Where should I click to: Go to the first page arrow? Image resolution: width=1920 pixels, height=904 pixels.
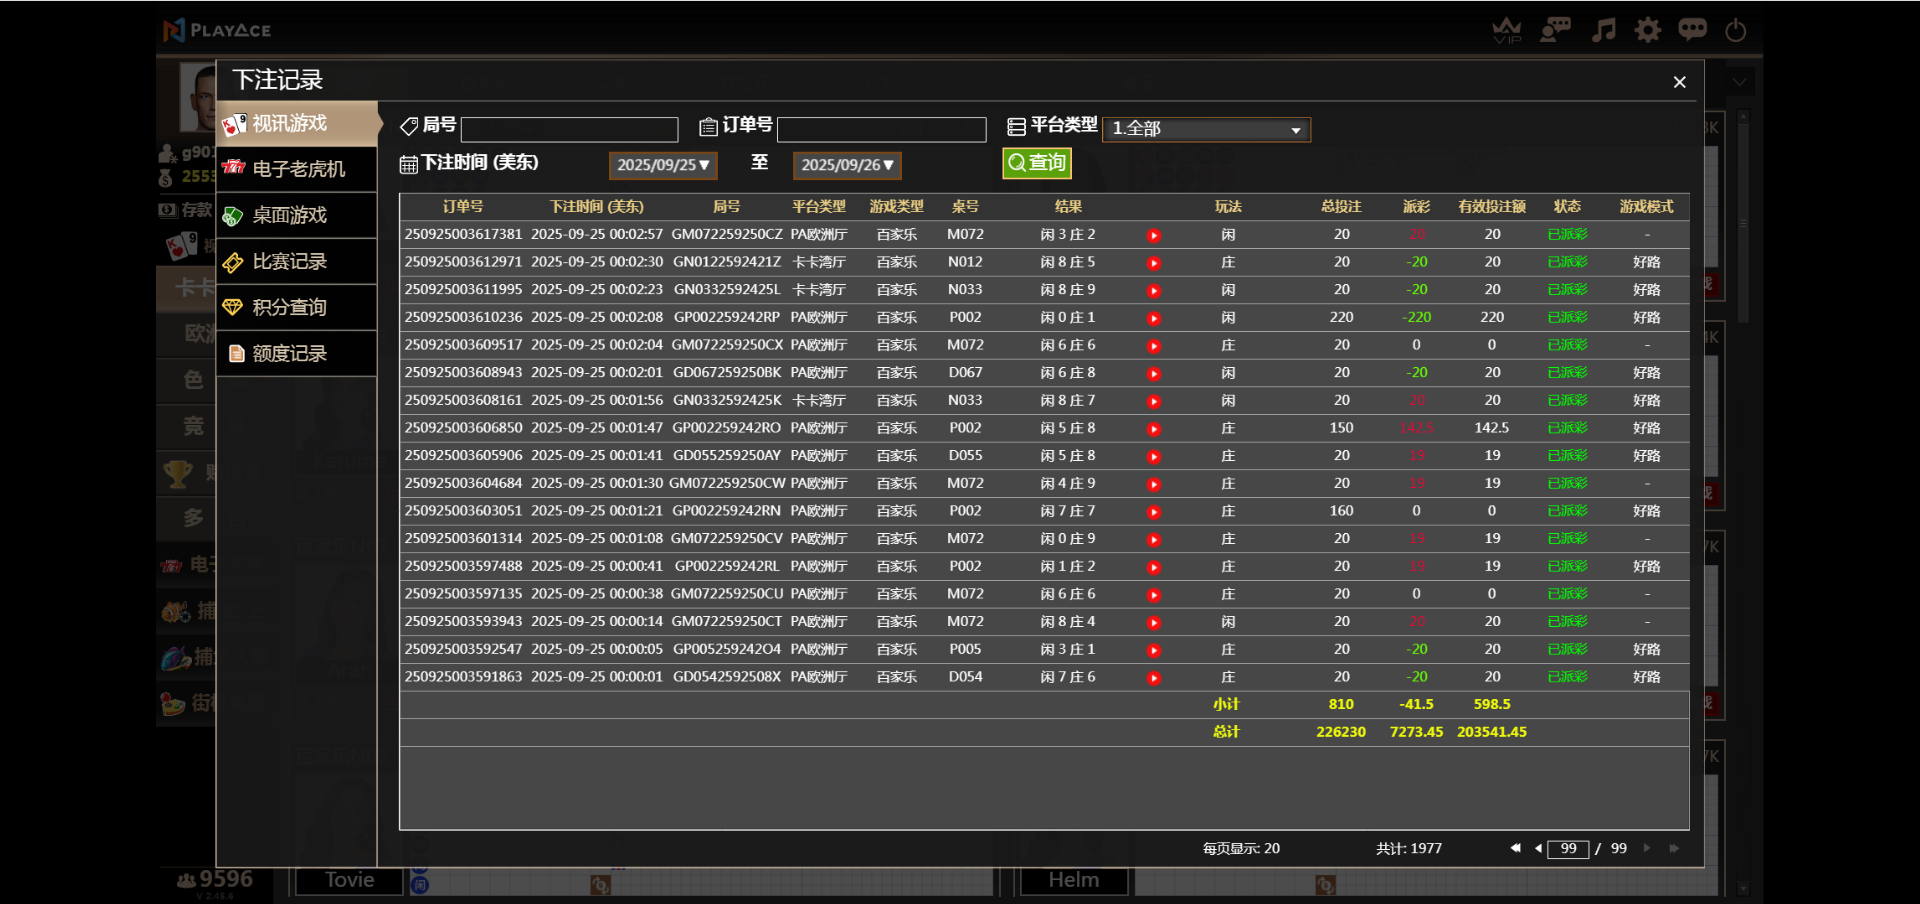(x=1515, y=848)
